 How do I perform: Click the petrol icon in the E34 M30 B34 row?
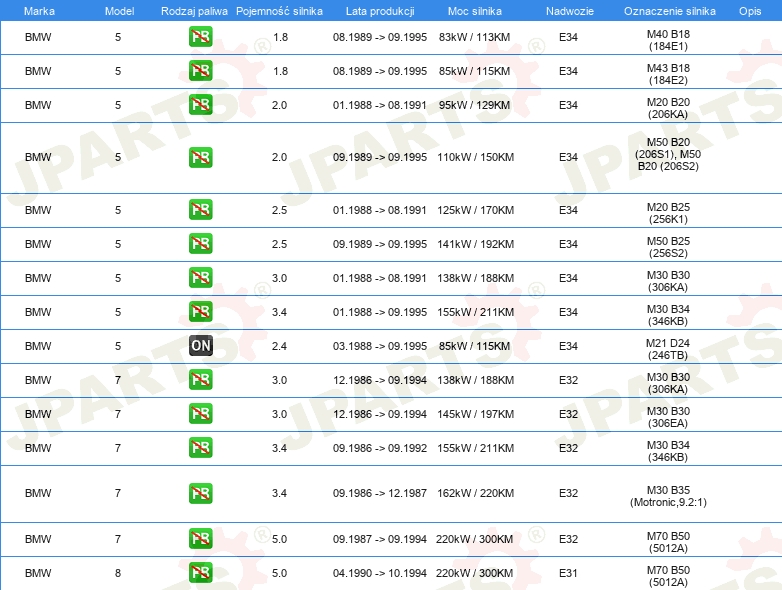pos(200,311)
